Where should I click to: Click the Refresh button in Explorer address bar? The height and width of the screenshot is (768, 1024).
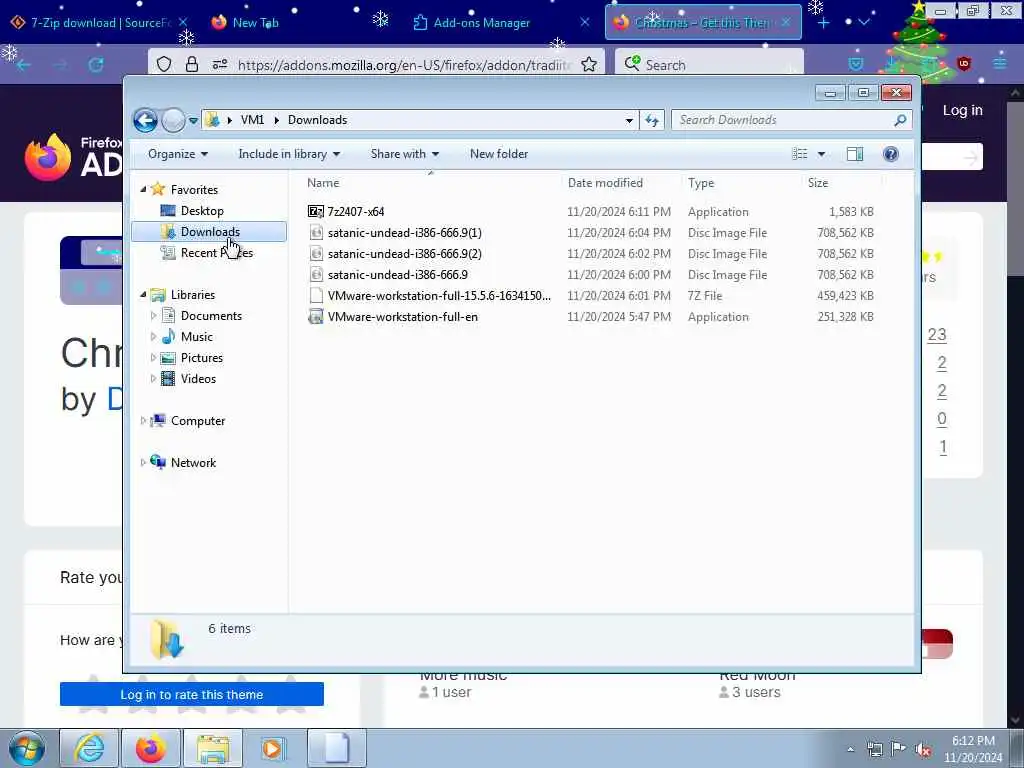652,120
